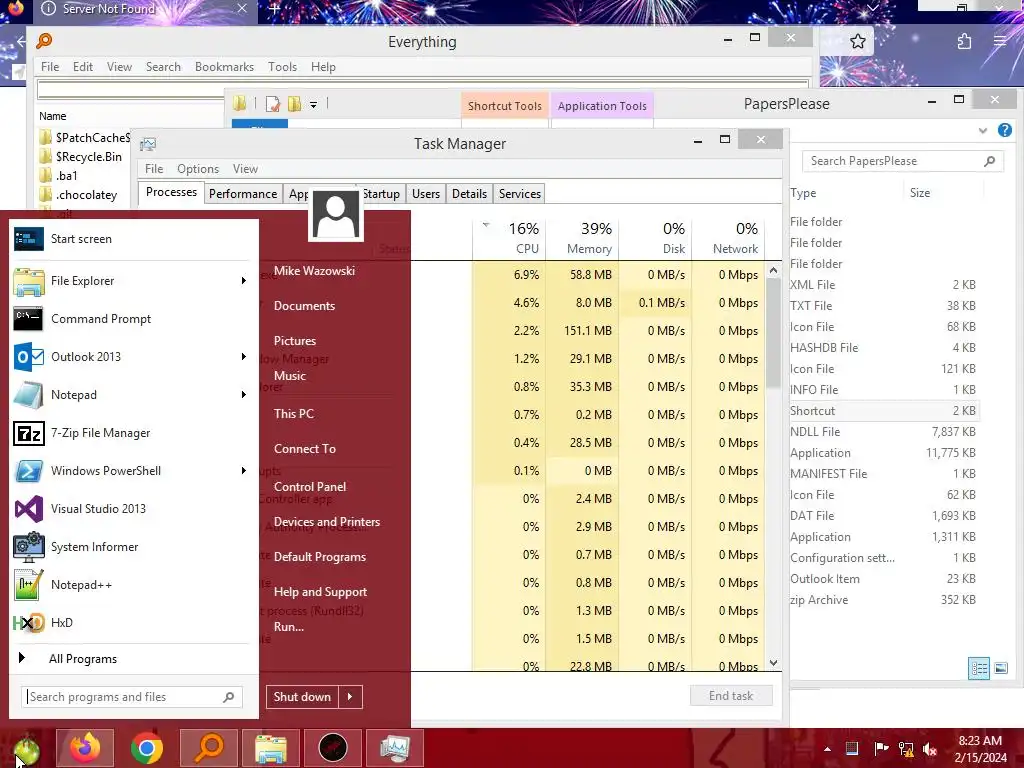
Task: Select Application Tools ribbon tab
Action: click(x=602, y=106)
